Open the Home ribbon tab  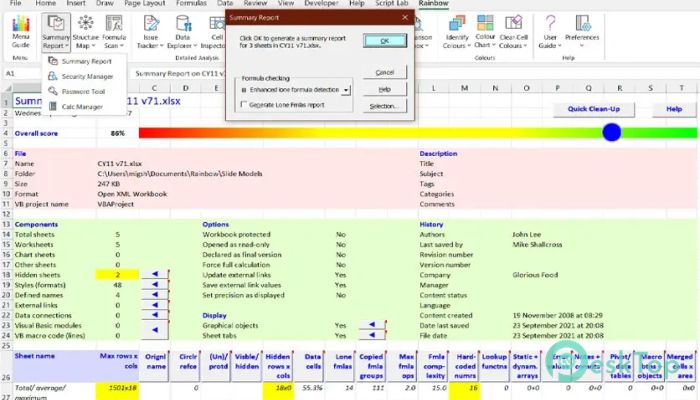tap(46, 3)
